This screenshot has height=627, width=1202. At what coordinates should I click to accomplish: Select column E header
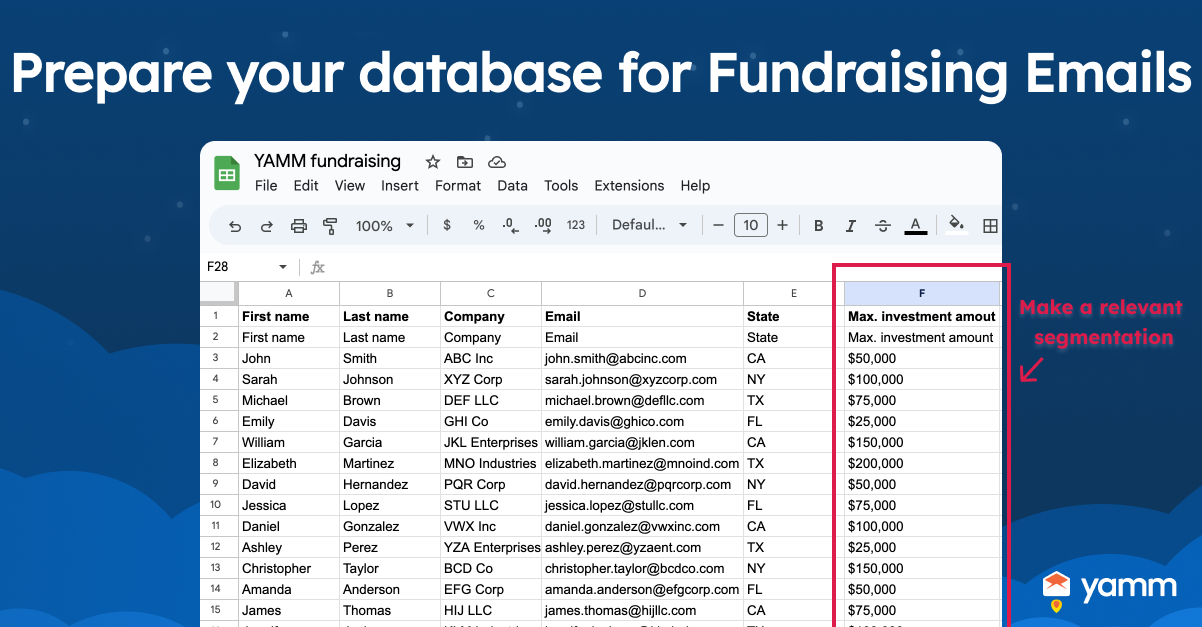click(793, 293)
